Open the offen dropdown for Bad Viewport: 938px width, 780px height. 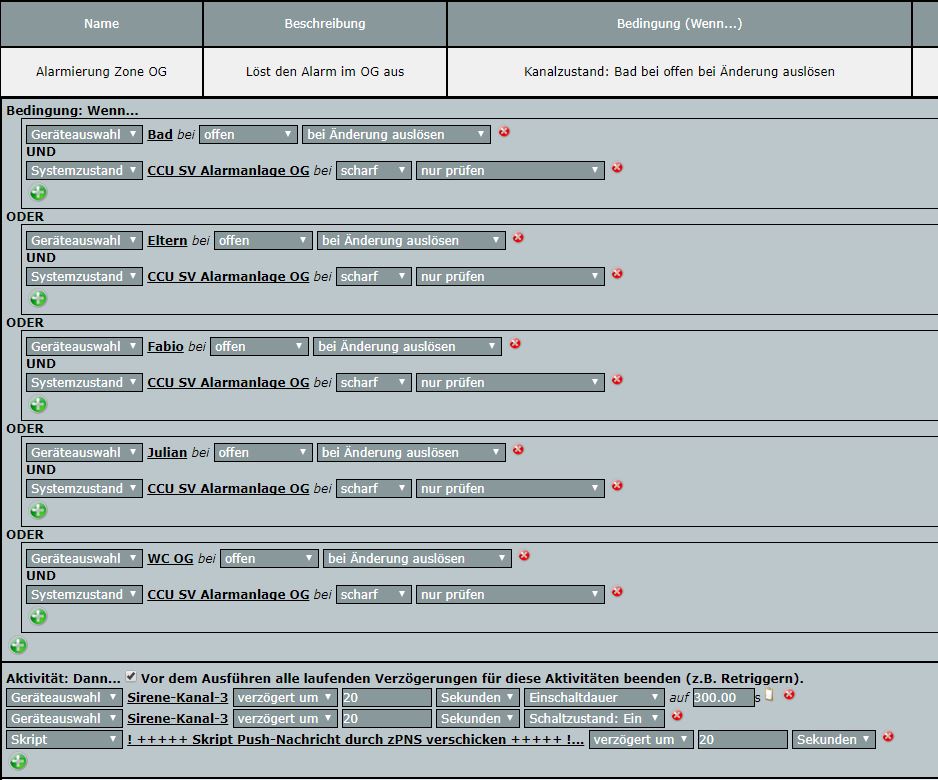point(248,135)
